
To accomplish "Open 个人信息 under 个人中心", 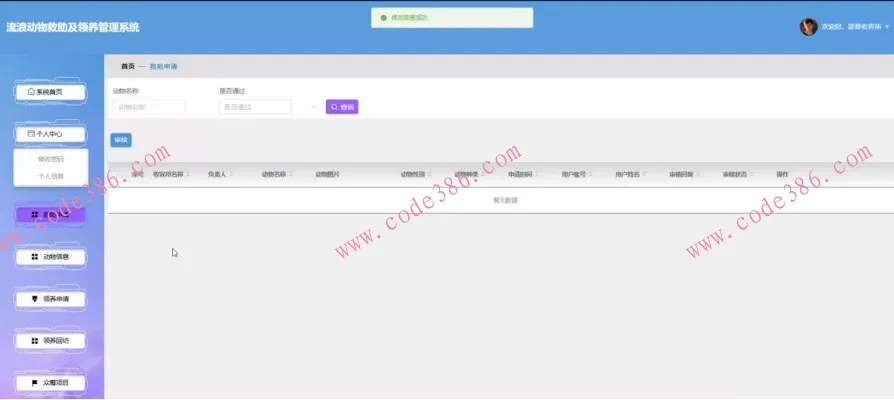I will (x=51, y=176).
